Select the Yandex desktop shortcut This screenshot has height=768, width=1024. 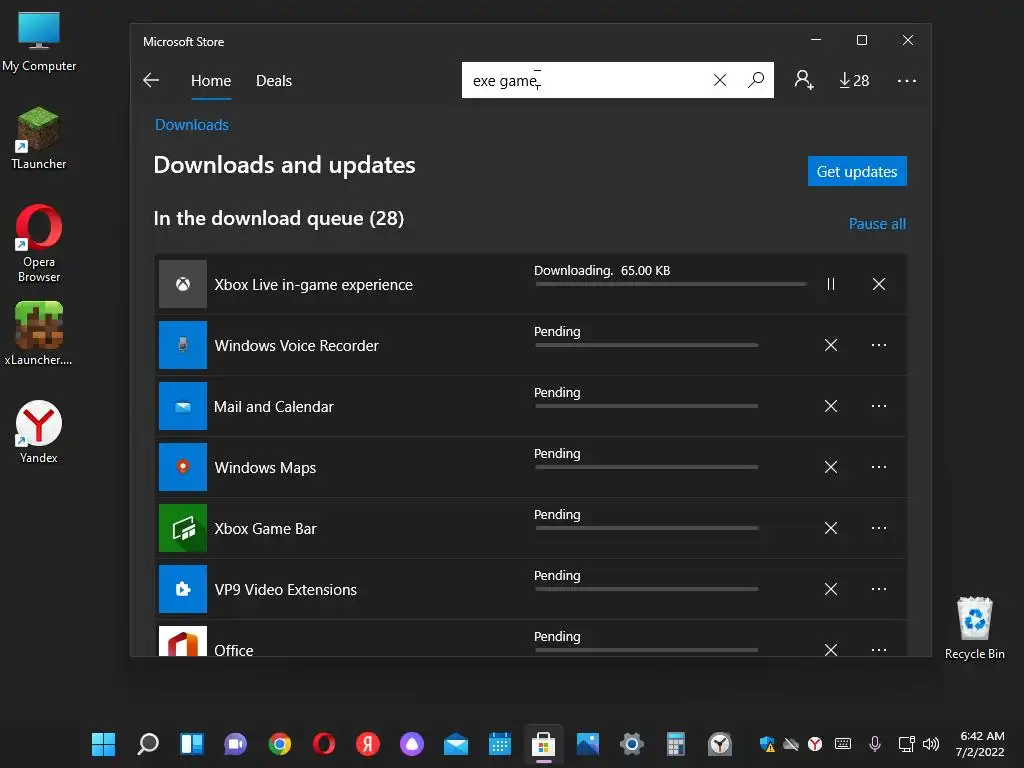[39, 432]
